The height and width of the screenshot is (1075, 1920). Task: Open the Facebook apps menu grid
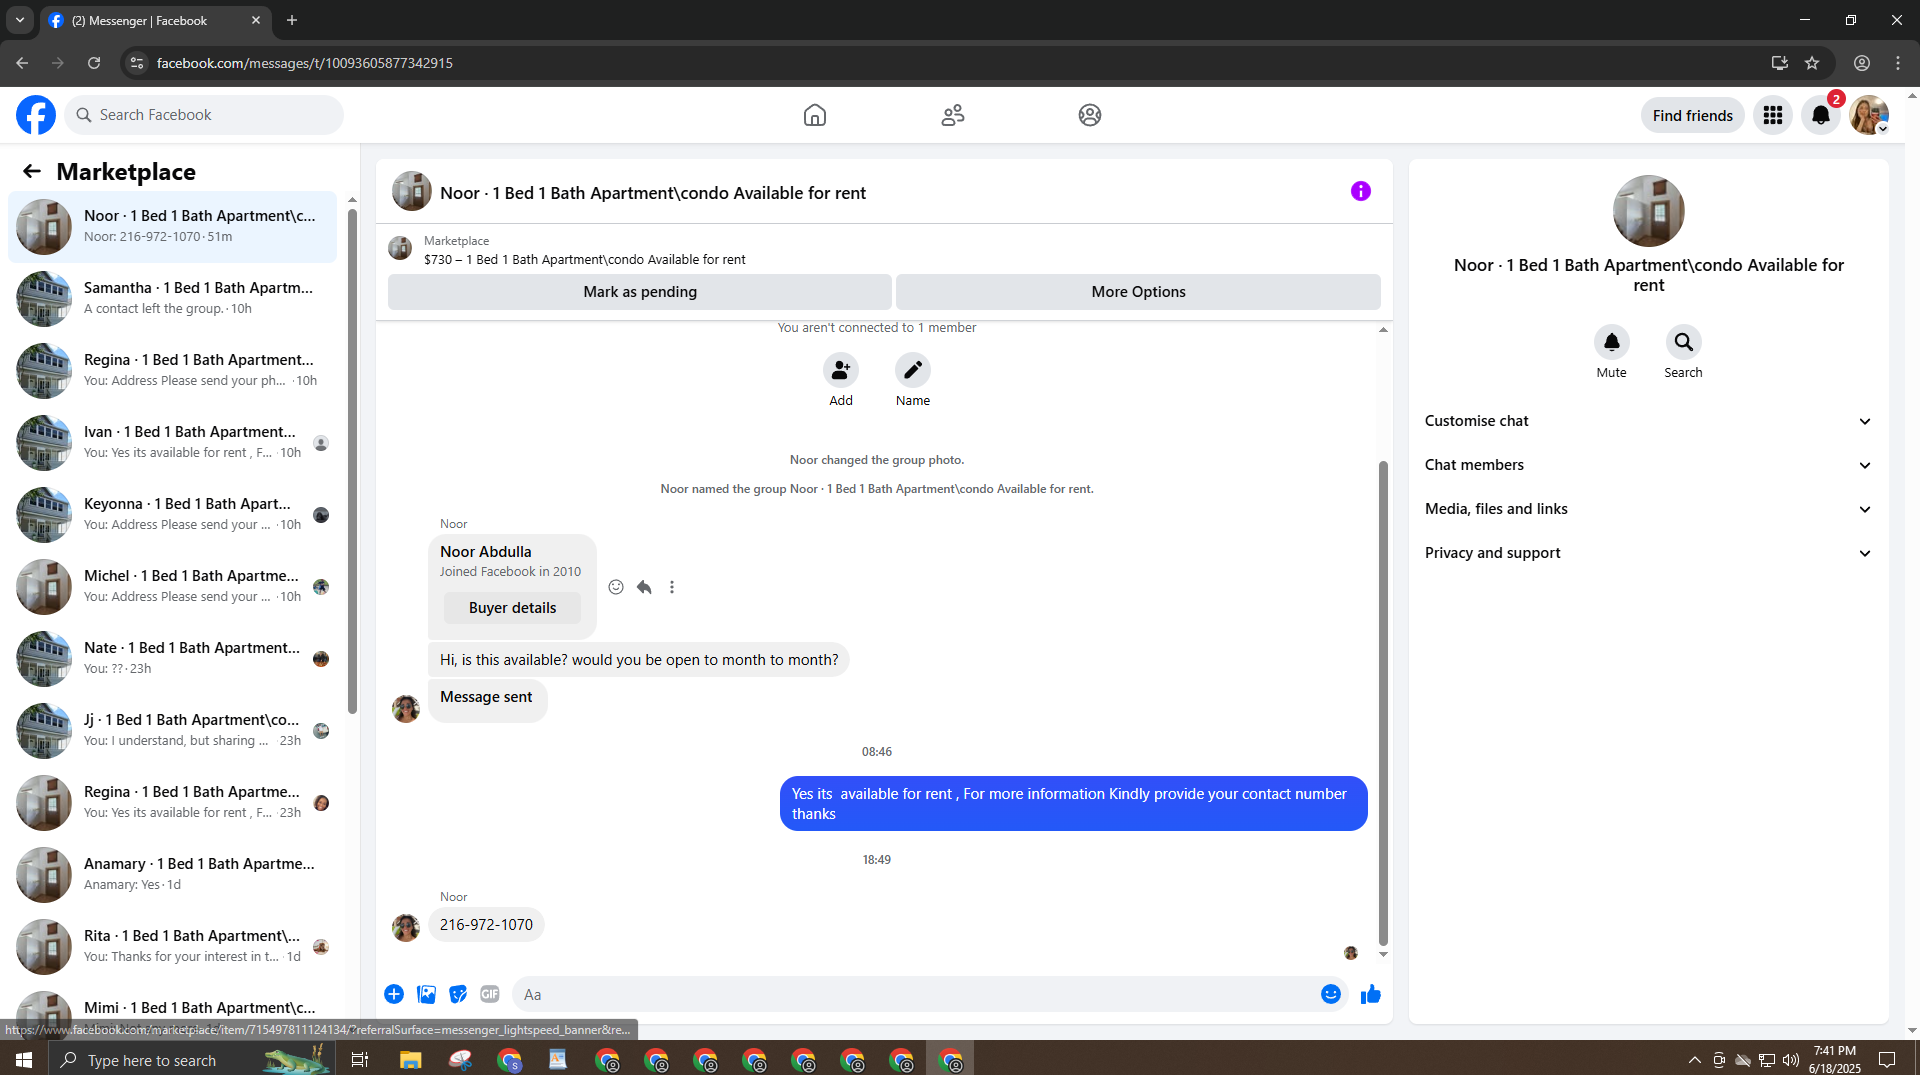(x=1773, y=115)
